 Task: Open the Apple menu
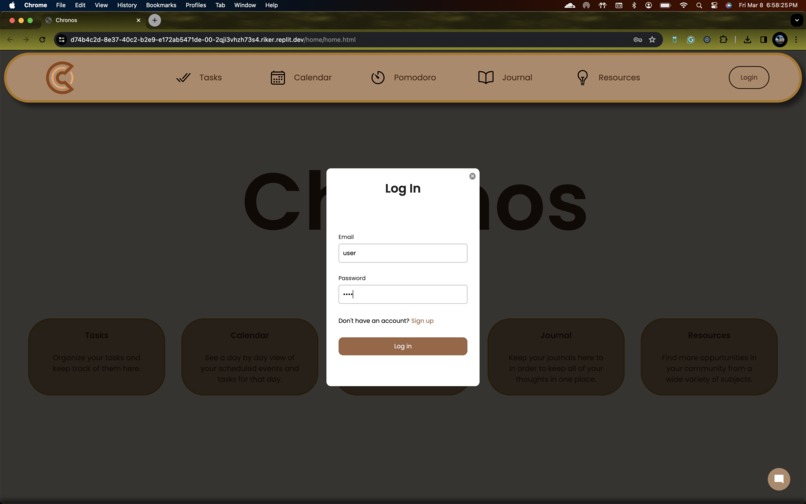click(x=11, y=5)
